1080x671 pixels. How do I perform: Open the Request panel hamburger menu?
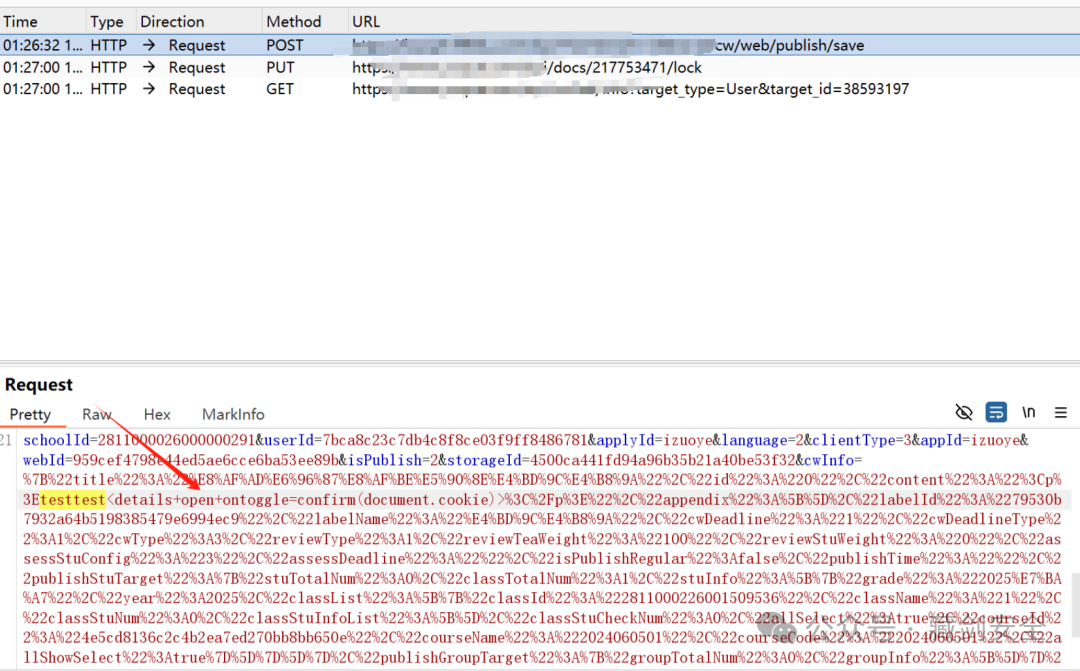pyautogui.click(x=1061, y=413)
